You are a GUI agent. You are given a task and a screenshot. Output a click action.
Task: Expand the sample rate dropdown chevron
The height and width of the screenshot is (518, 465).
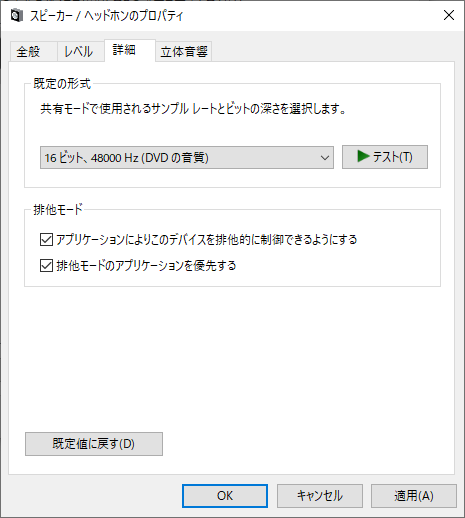(325, 158)
